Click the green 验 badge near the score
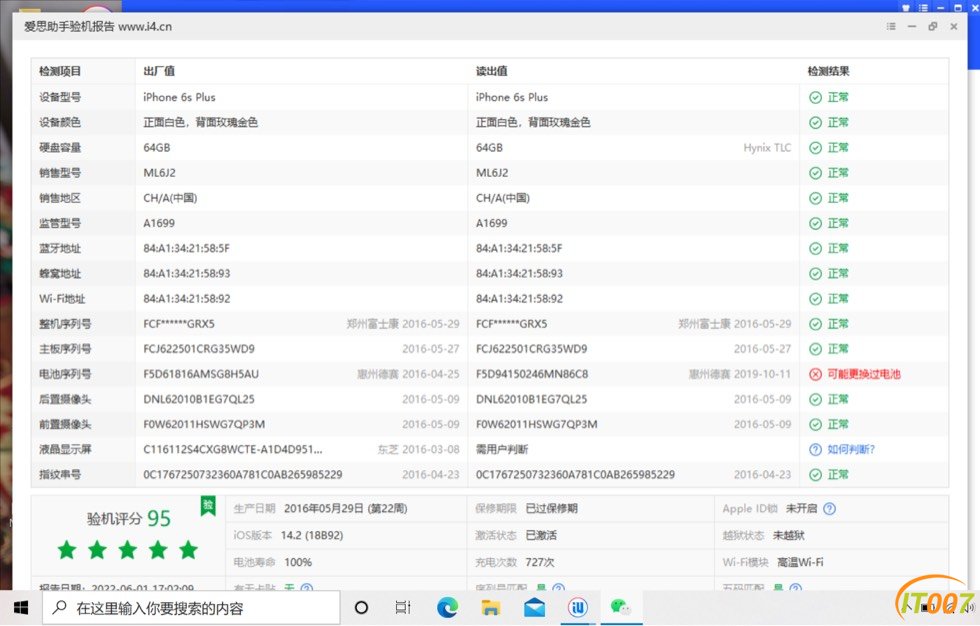980x626 pixels. click(208, 505)
